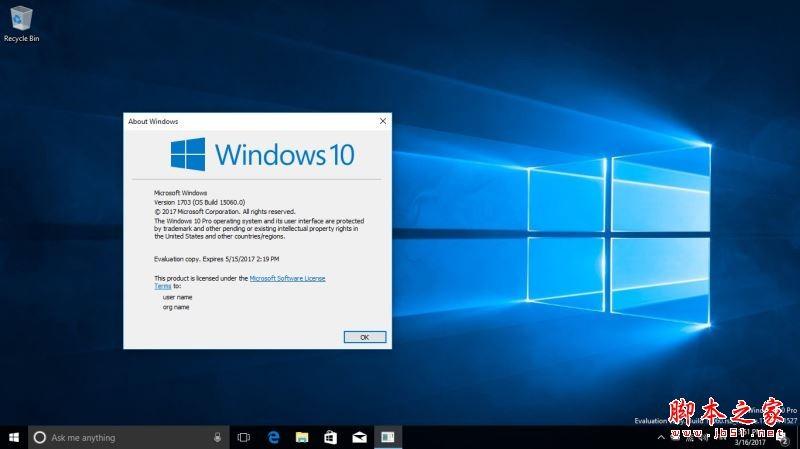This screenshot has height=449, width=800.
Task: Launch Microsoft Edge from the taskbar
Action: (274, 437)
